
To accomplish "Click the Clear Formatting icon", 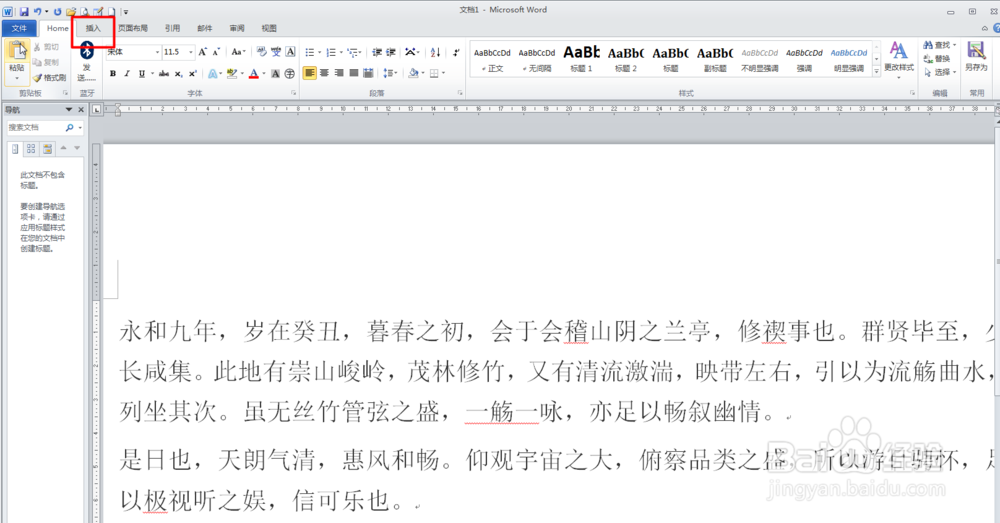I will point(261,52).
